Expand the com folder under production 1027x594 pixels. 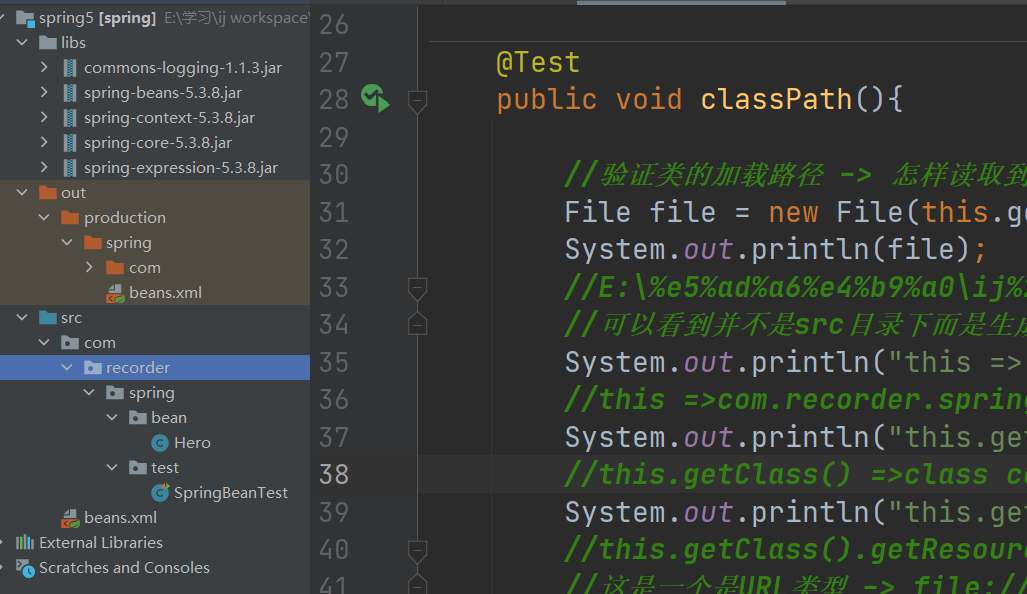89,268
